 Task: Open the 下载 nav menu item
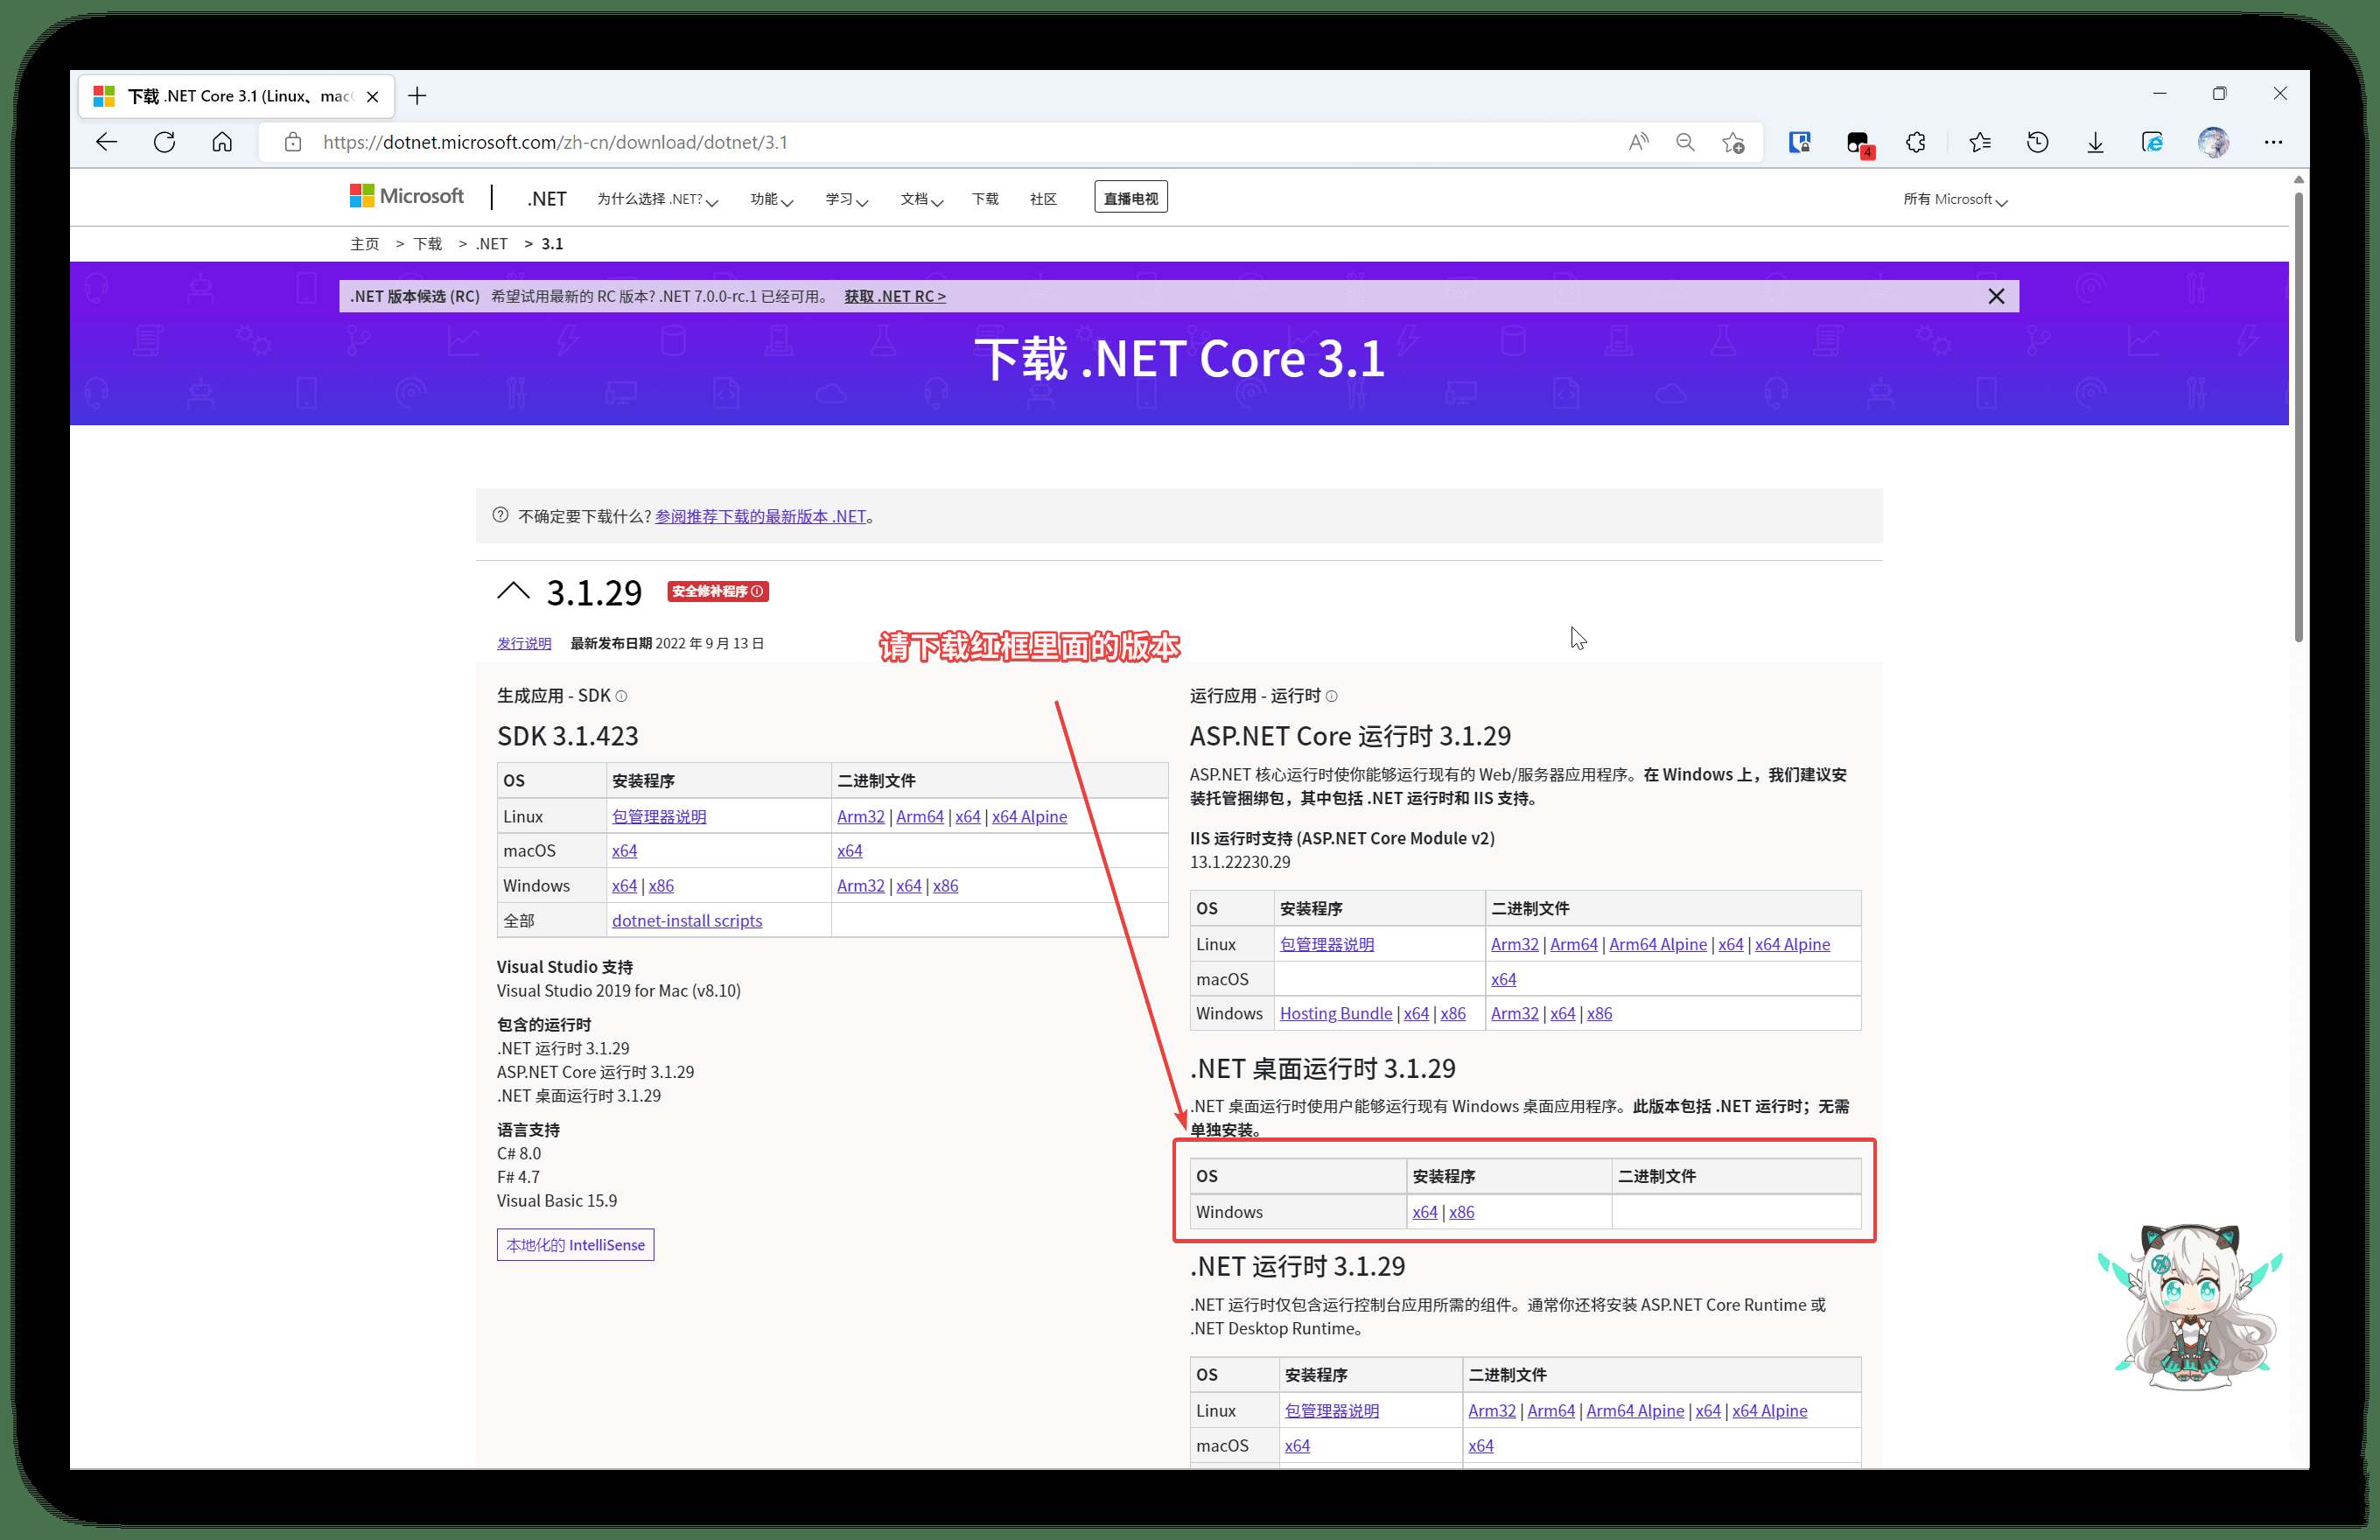(x=985, y=199)
